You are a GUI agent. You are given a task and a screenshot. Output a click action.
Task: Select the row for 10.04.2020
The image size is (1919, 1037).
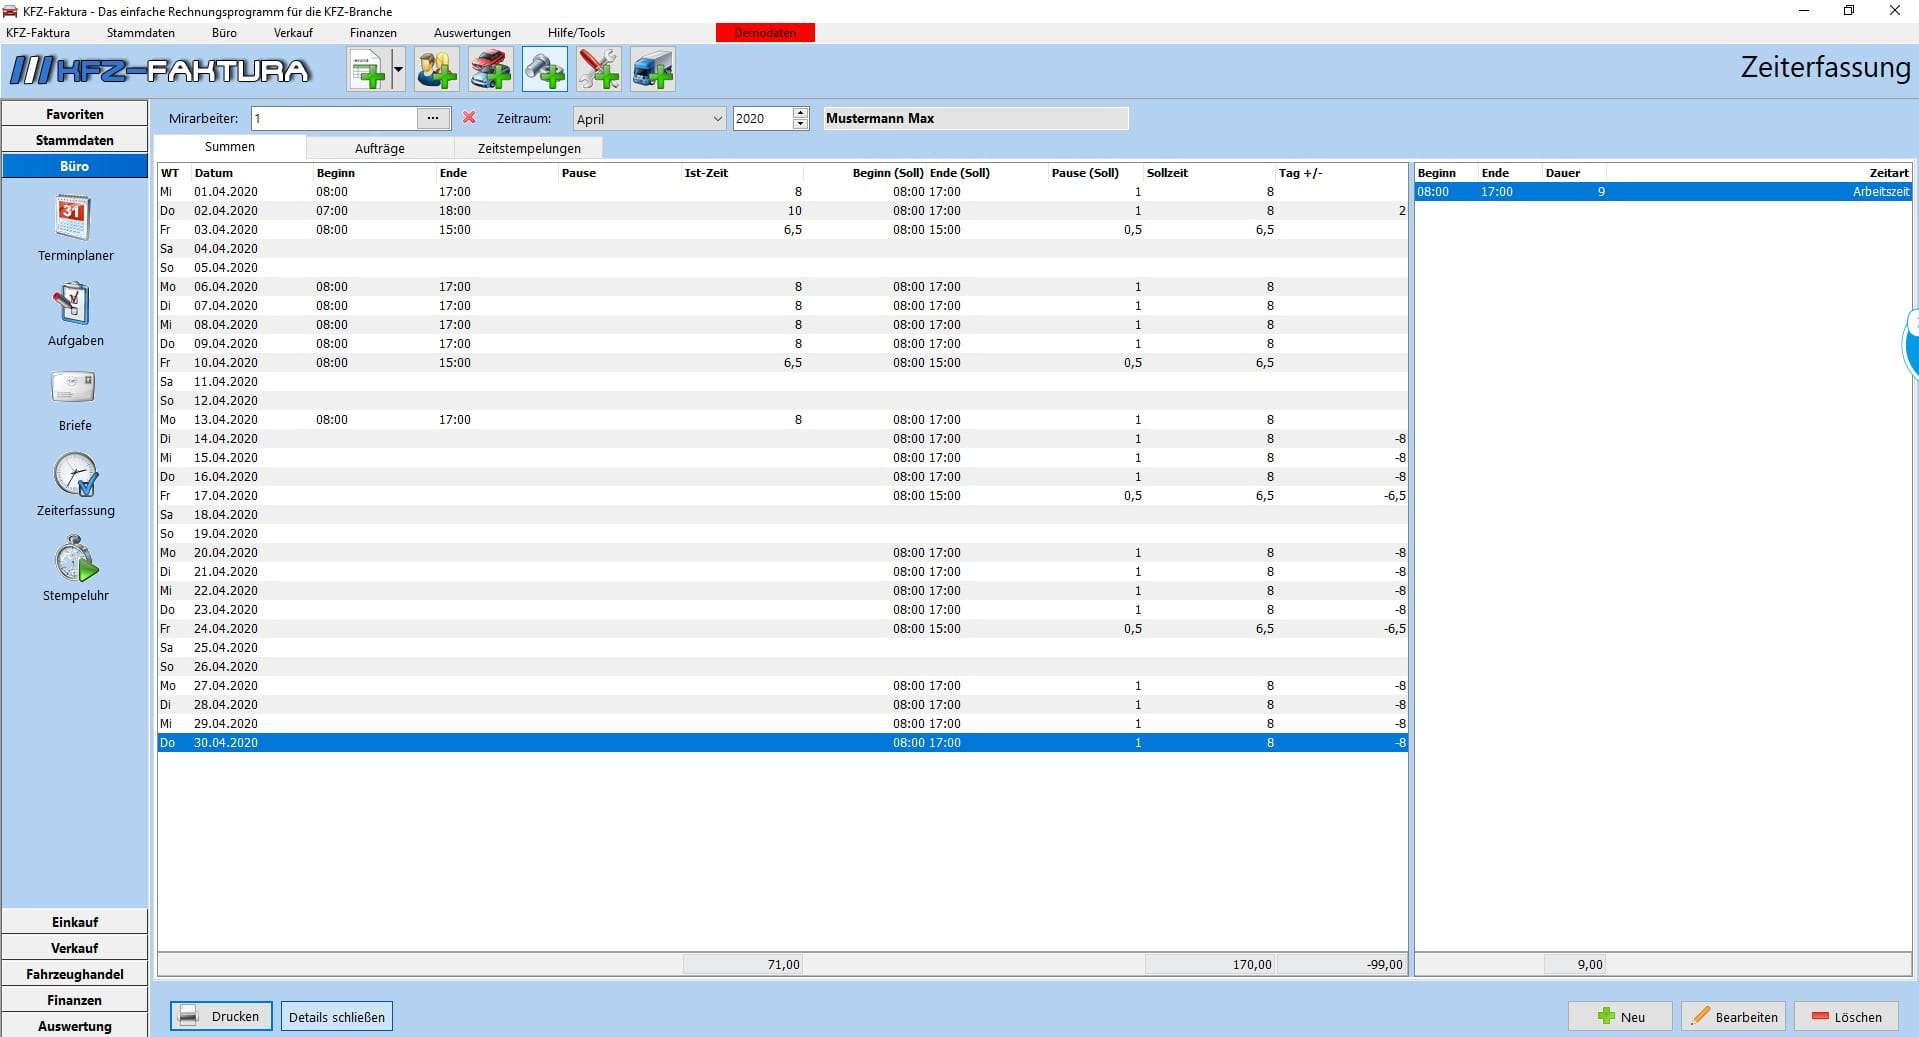click(783, 363)
